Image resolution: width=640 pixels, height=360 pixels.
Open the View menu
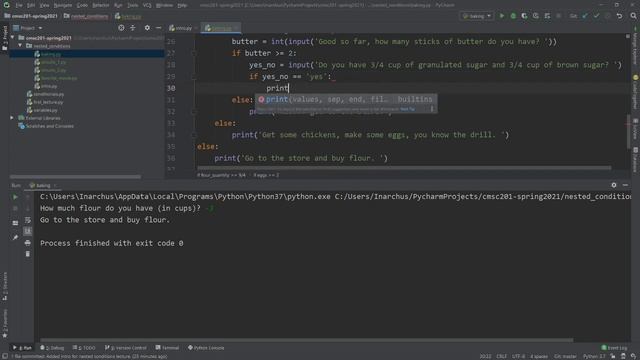tap(44, 5)
